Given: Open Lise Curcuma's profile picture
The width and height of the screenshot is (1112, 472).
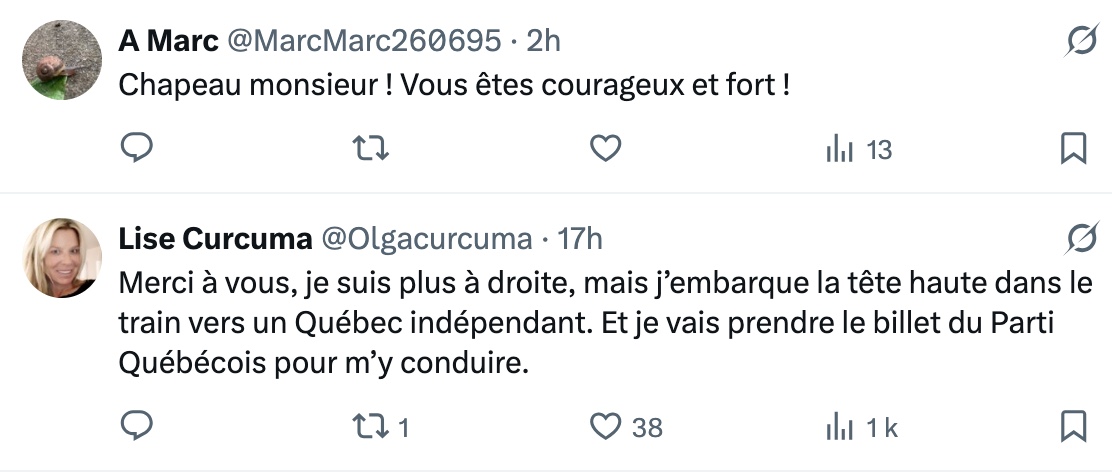Looking at the screenshot, I should [62, 258].
